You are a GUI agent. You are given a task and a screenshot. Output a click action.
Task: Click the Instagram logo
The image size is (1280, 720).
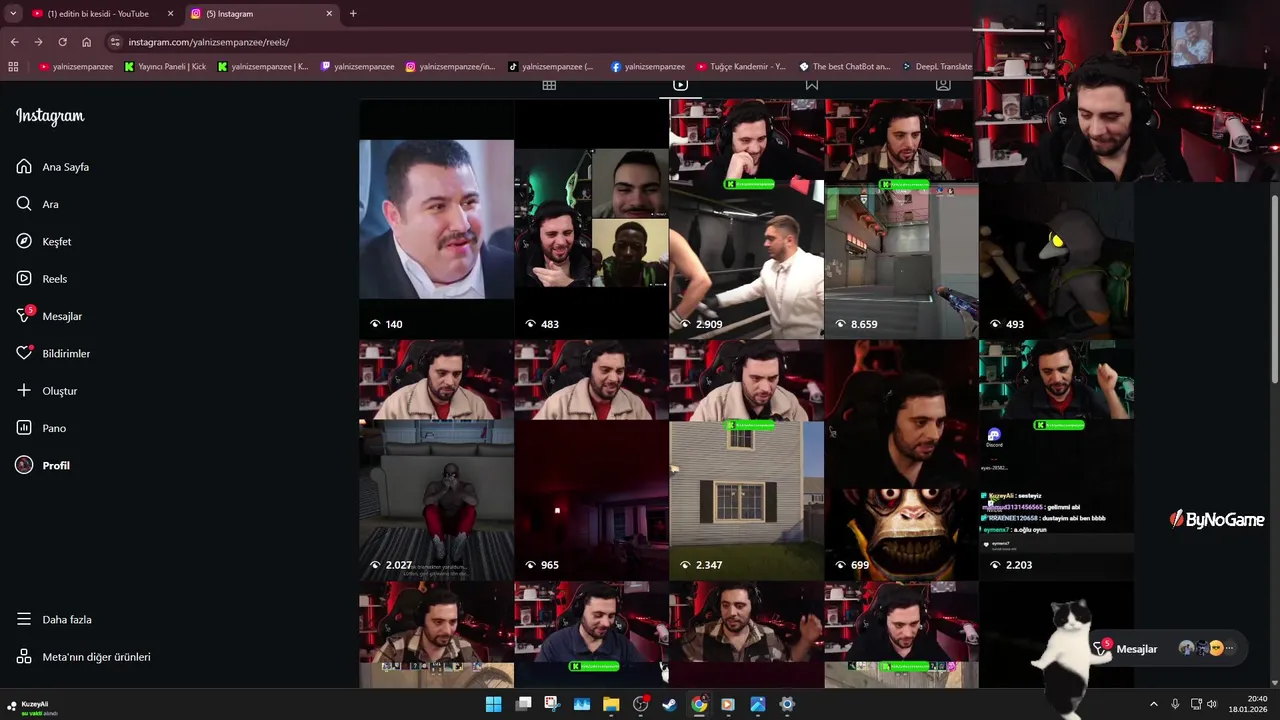50,116
